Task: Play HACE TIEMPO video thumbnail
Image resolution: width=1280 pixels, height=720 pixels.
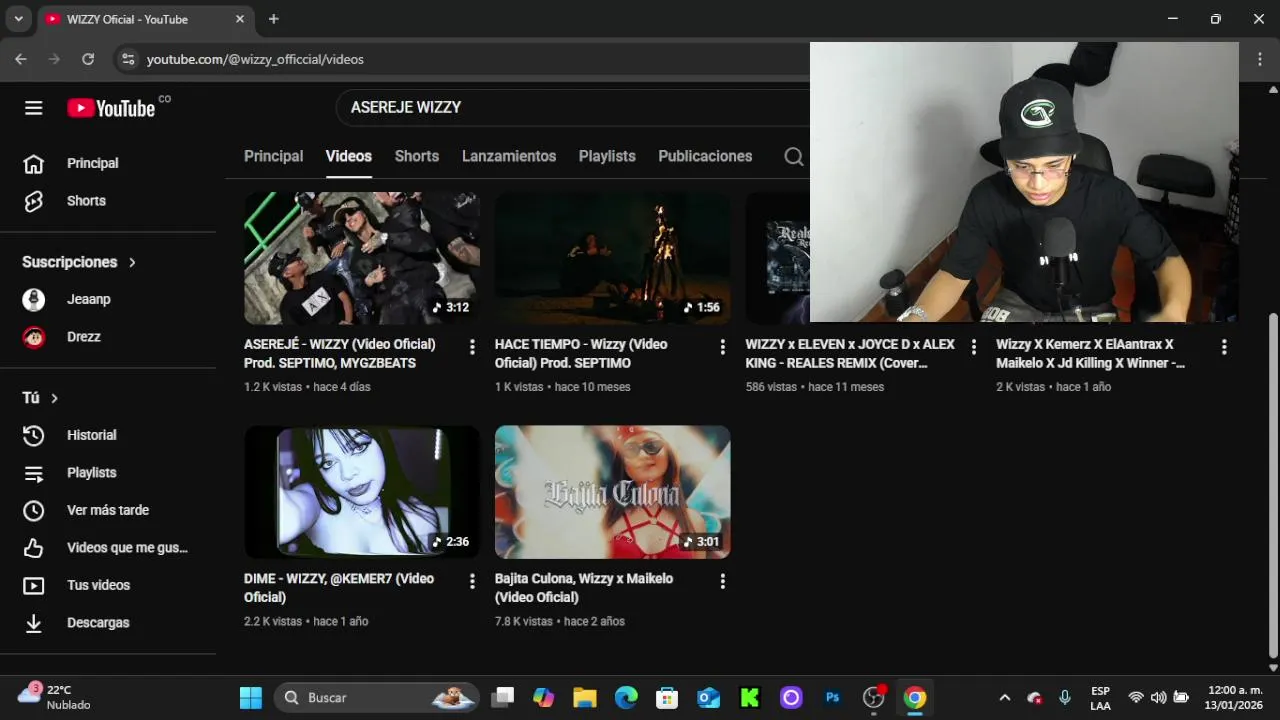Action: (x=612, y=258)
